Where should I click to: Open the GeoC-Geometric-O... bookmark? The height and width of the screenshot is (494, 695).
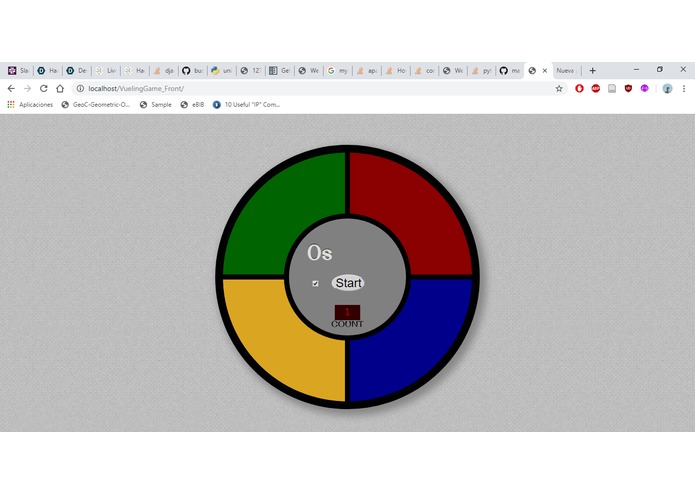[96, 105]
